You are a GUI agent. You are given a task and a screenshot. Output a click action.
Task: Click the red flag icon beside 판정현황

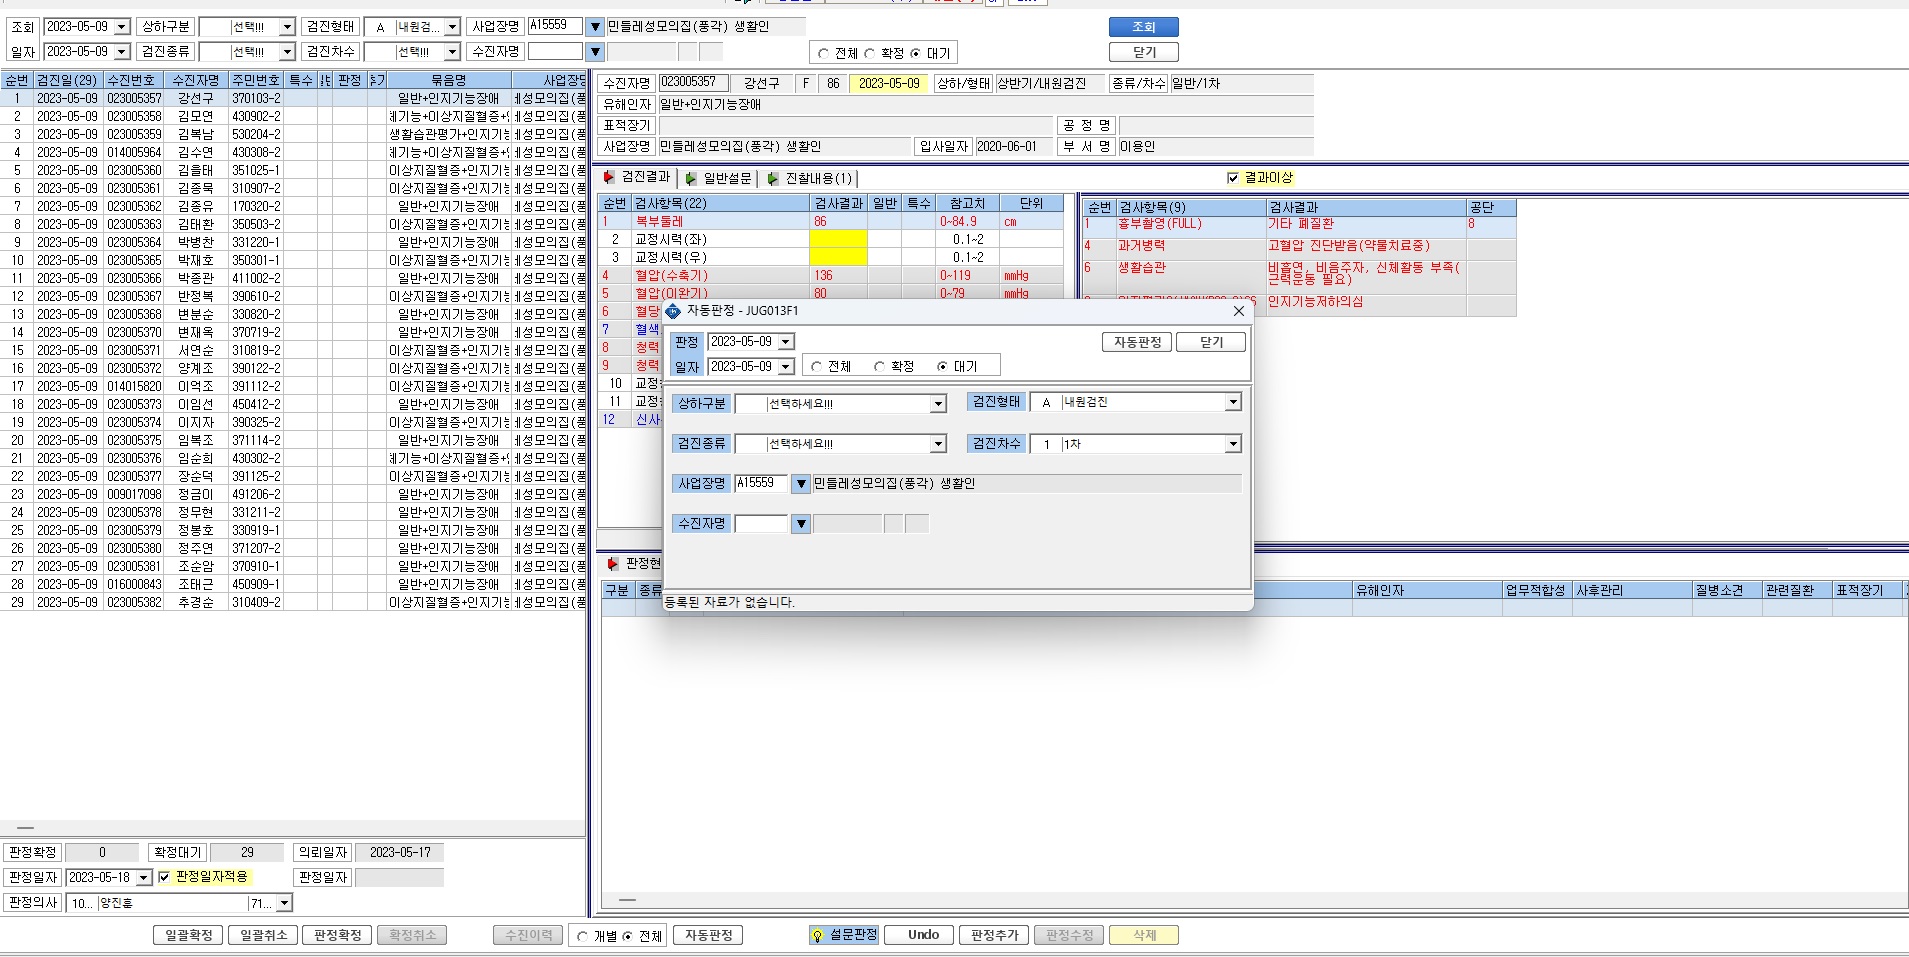[x=612, y=564]
